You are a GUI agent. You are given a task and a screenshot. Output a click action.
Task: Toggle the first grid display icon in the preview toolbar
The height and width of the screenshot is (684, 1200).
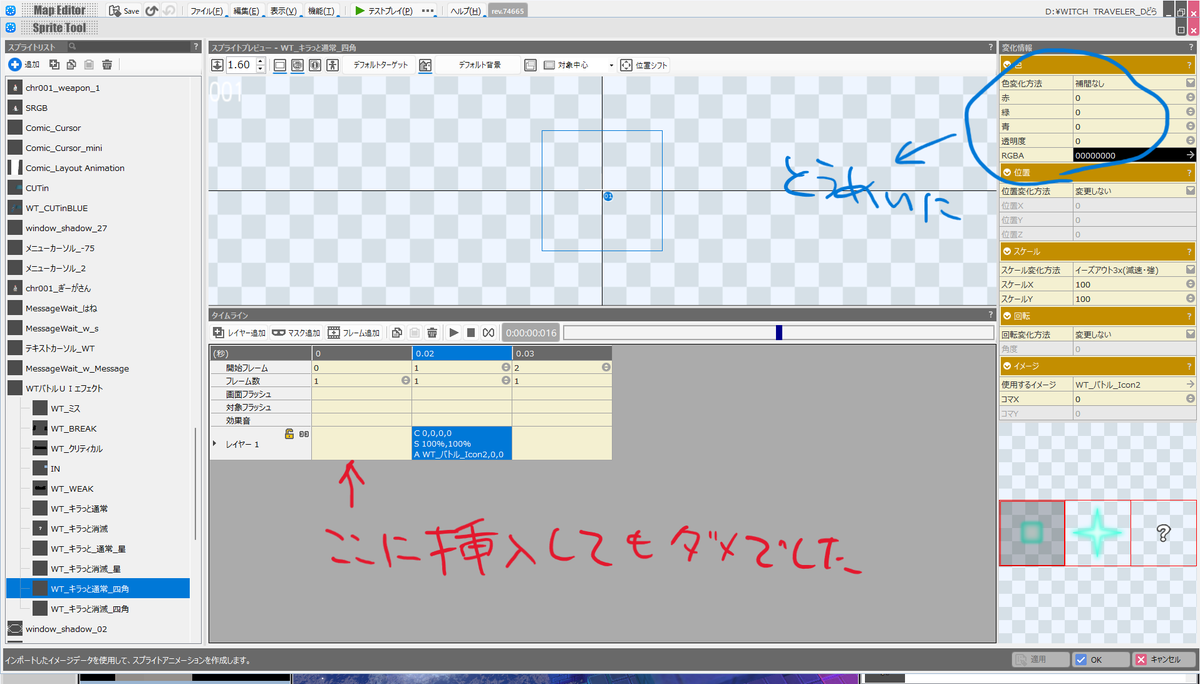pyautogui.click(x=279, y=64)
